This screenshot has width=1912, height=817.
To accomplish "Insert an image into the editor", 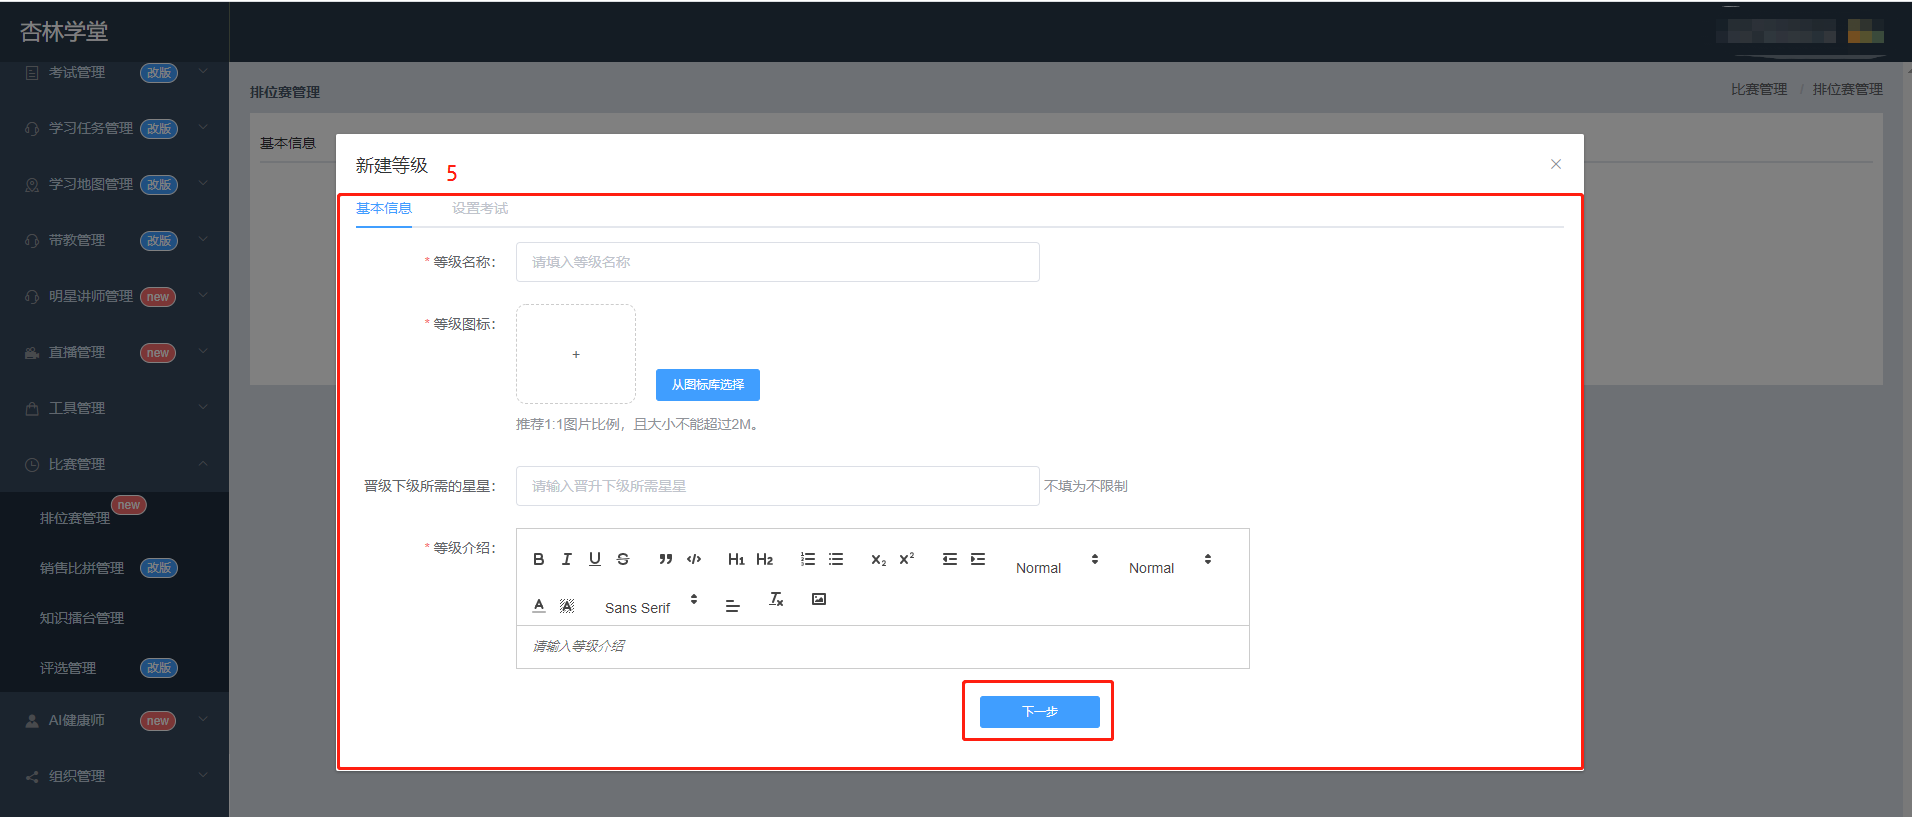I will (819, 599).
